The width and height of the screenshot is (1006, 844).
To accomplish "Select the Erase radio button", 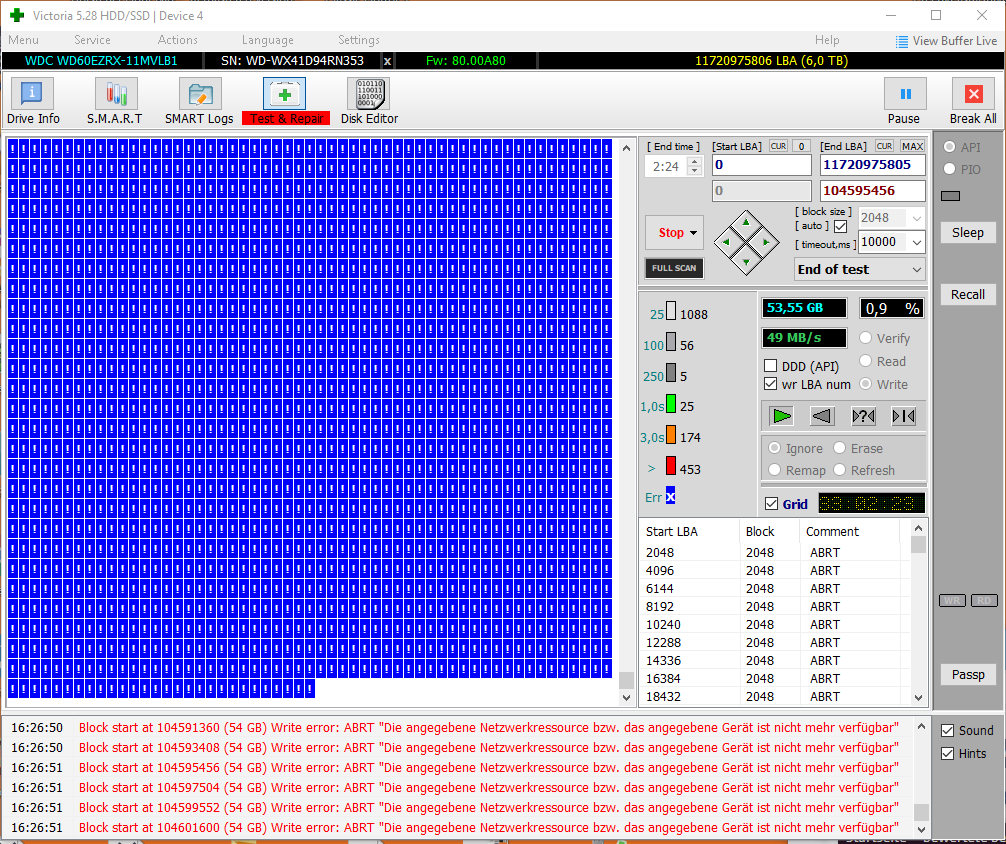I will (x=839, y=448).
